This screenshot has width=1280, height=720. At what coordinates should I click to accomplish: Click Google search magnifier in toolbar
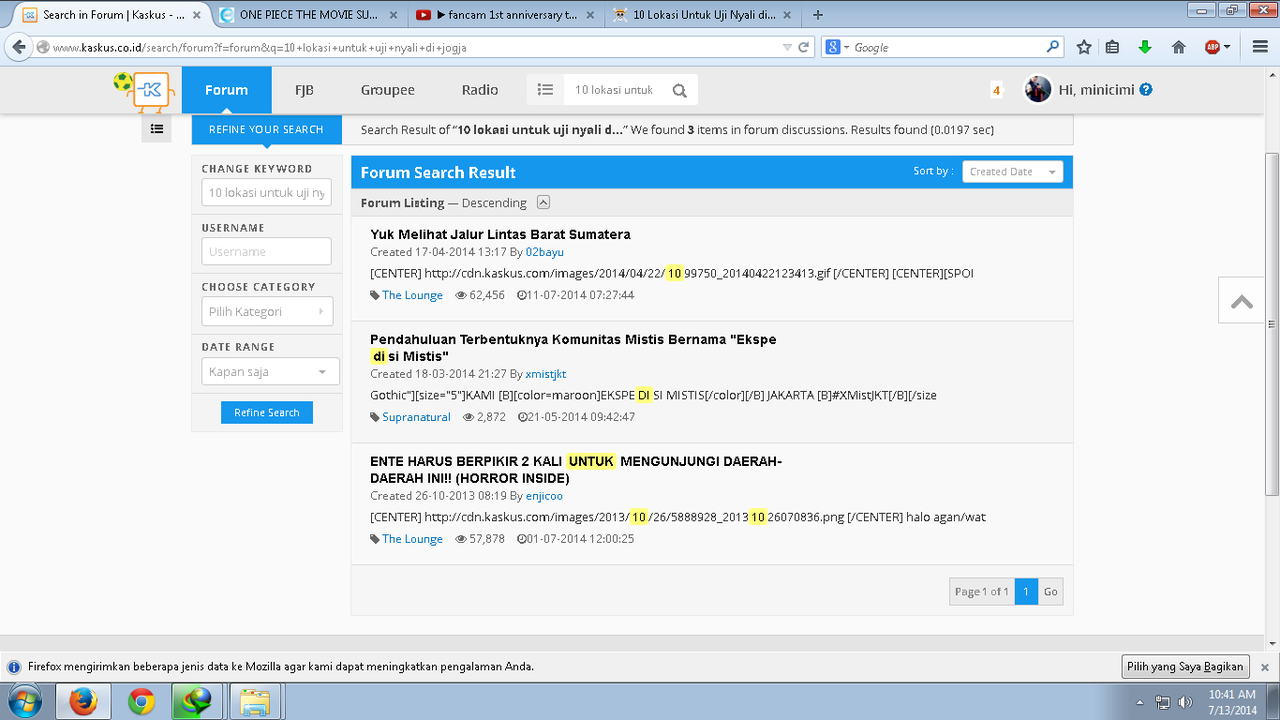[1053, 46]
